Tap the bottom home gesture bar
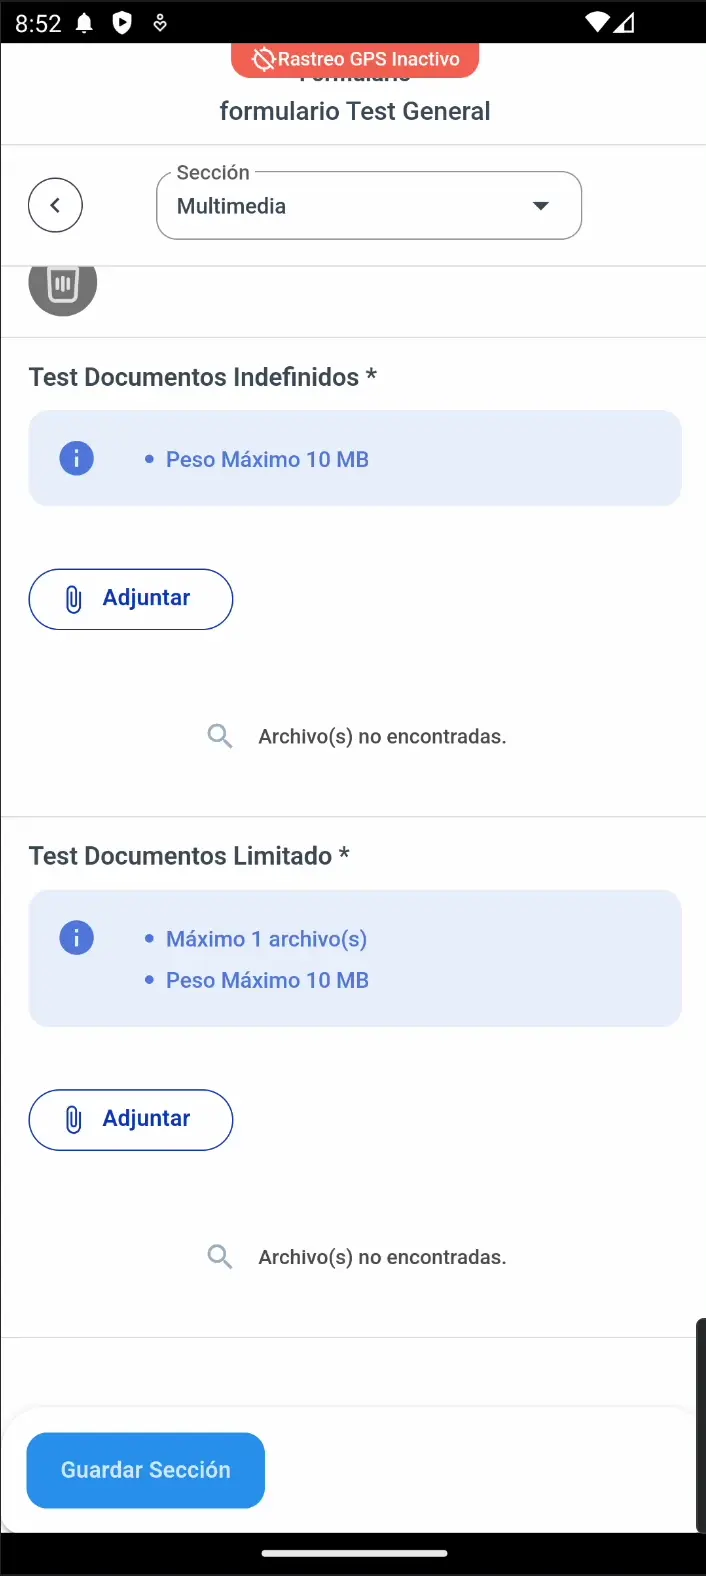The width and height of the screenshot is (706, 1576). 354,1553
